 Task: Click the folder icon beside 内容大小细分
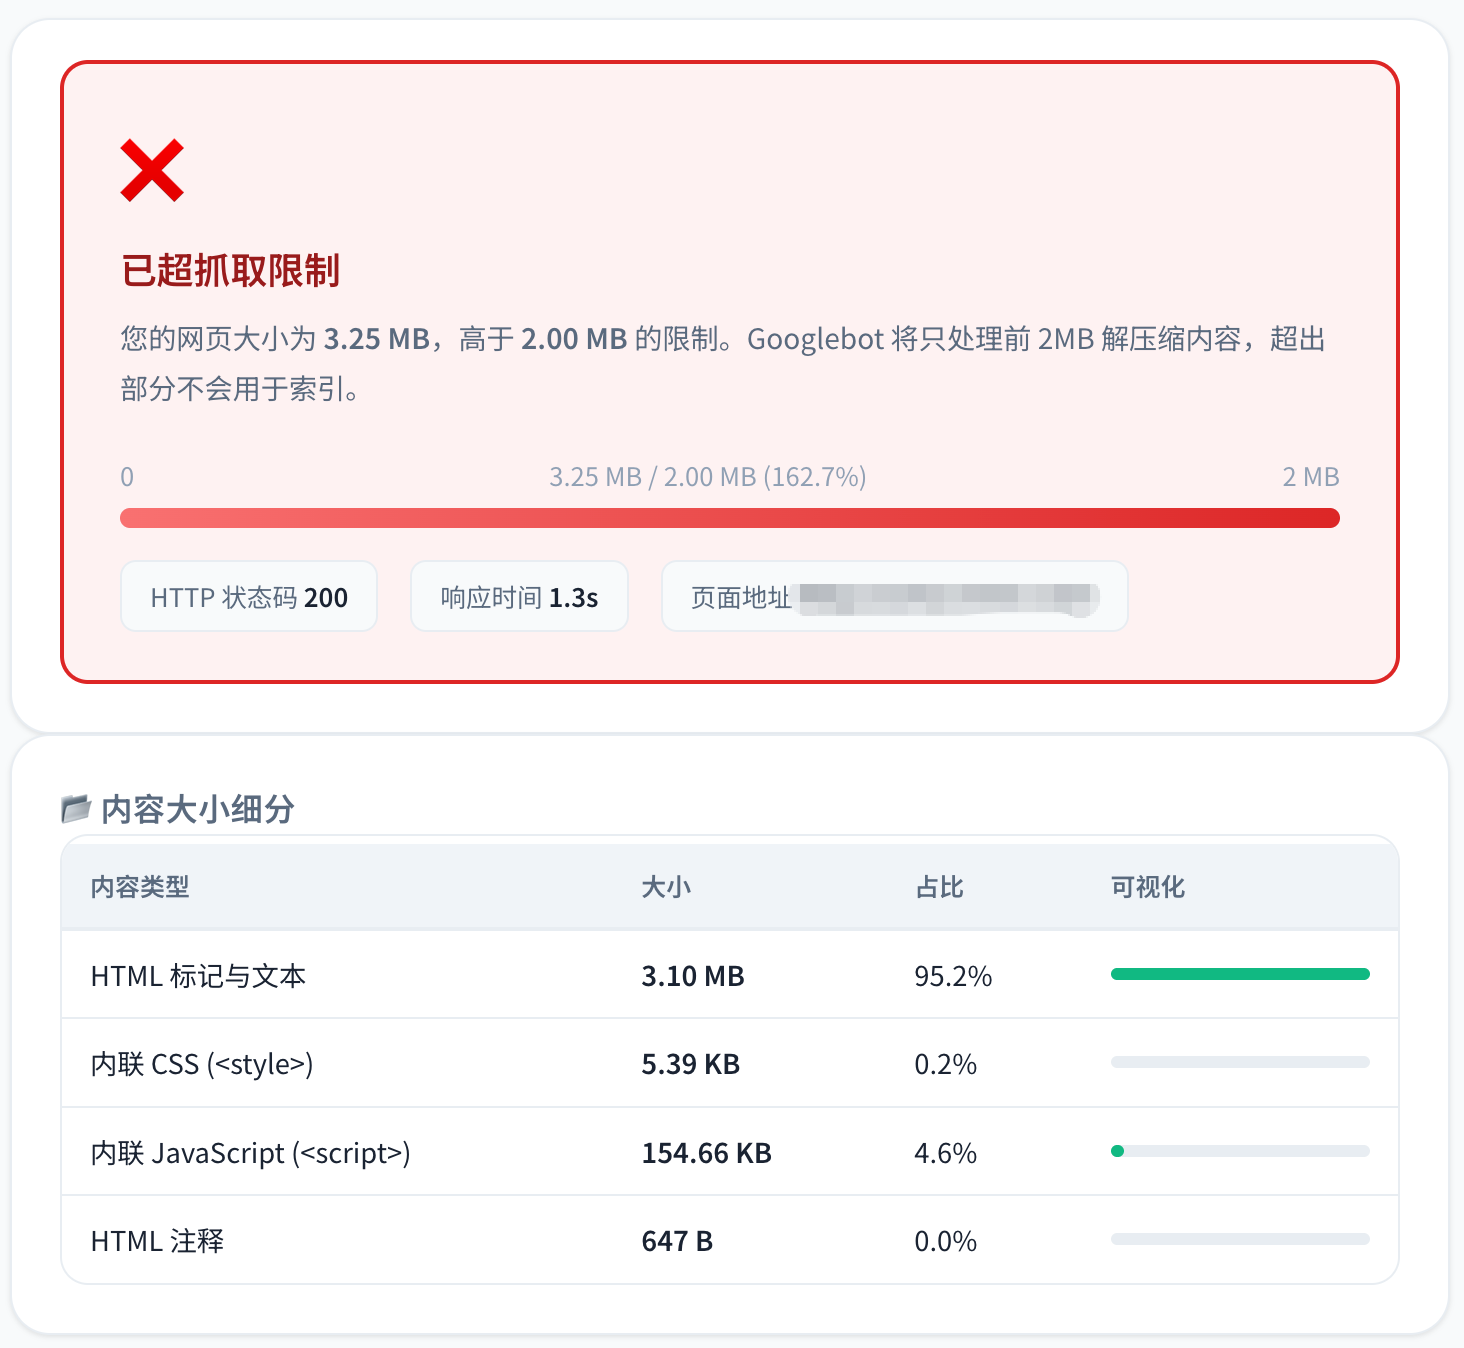point(76,808)
